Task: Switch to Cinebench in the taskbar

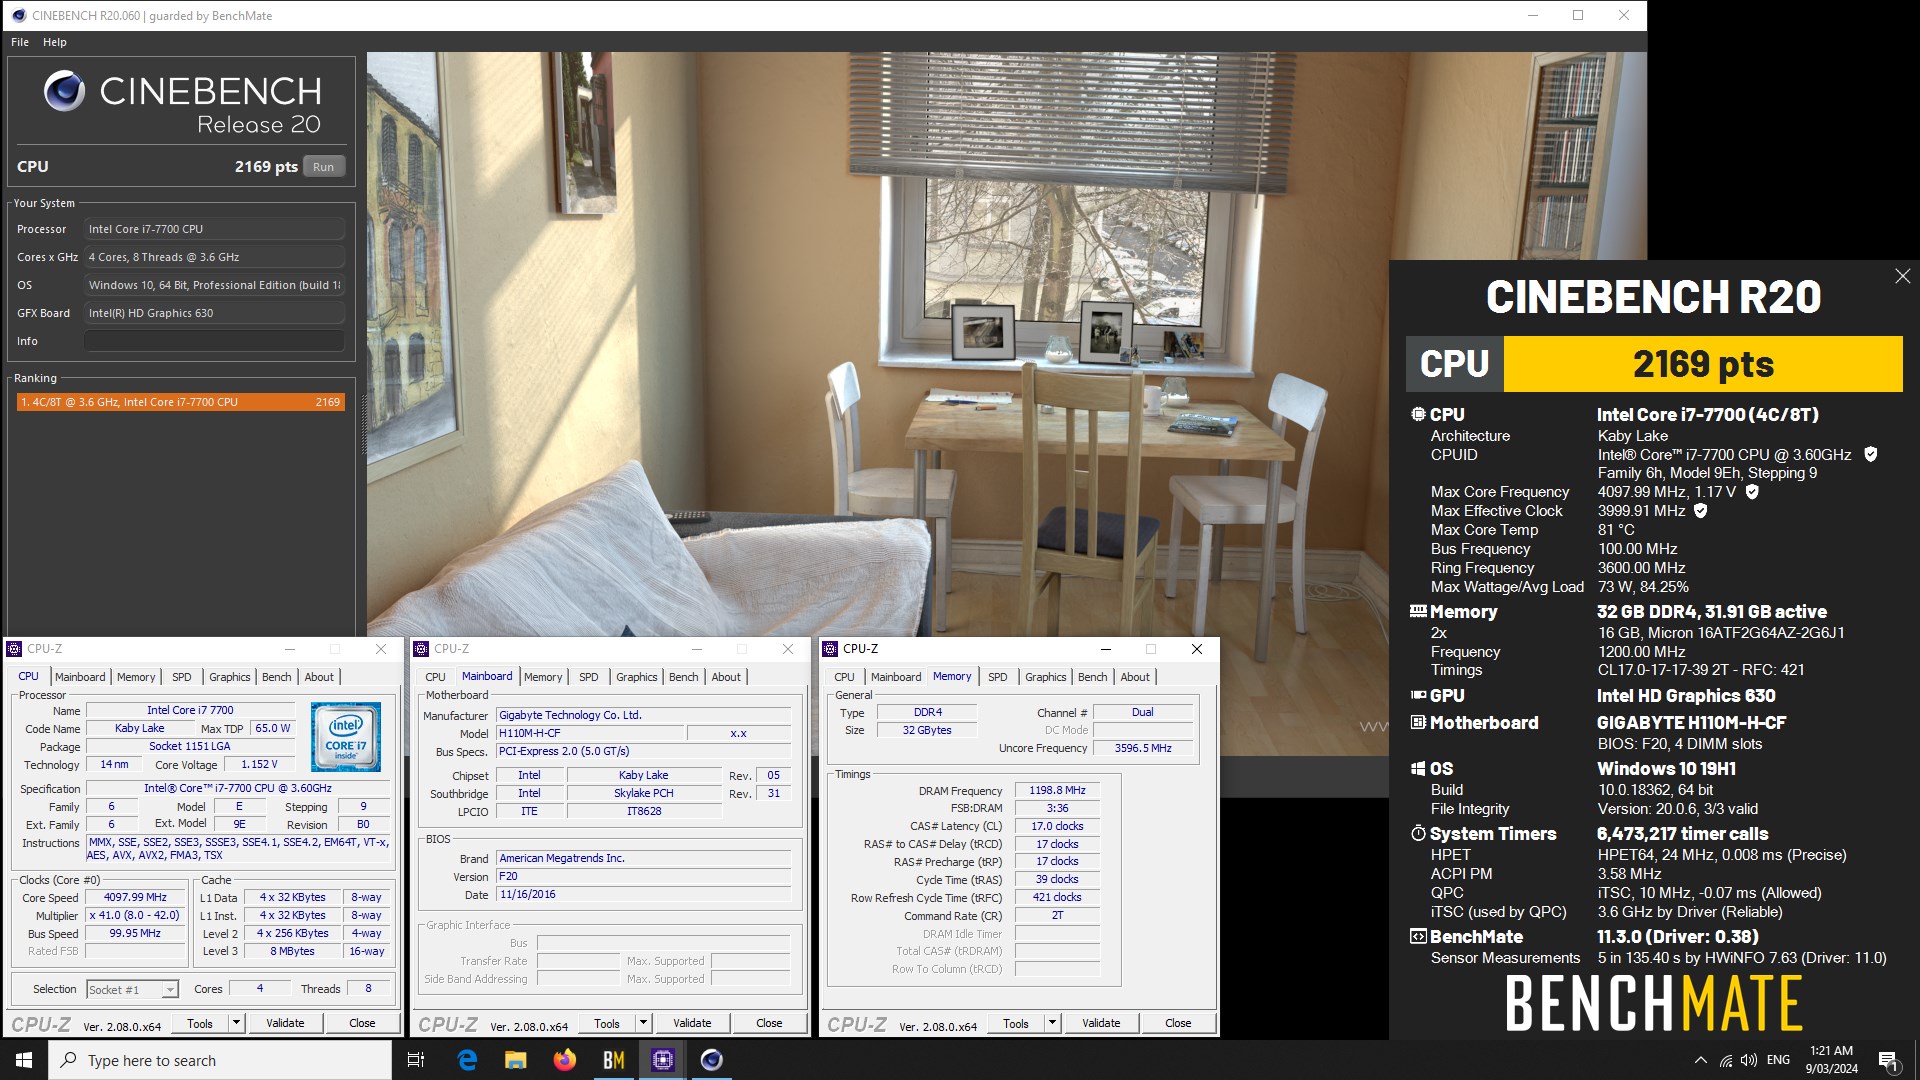Action: [x=711, y=1060]
